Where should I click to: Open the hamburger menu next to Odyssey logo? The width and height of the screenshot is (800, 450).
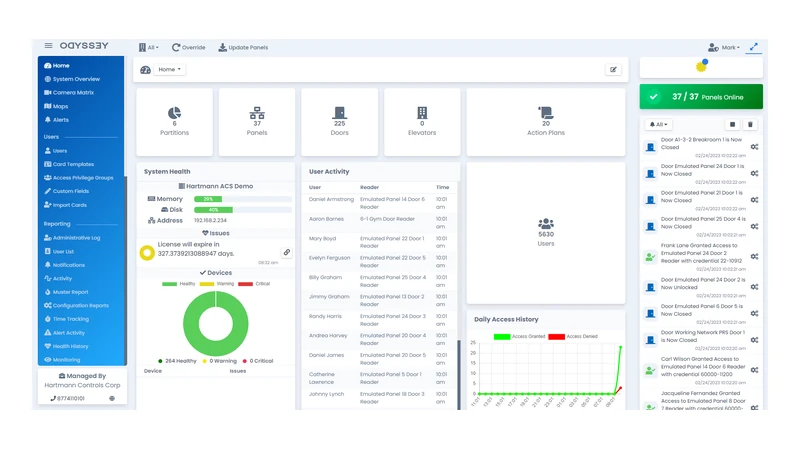point(48,45)
